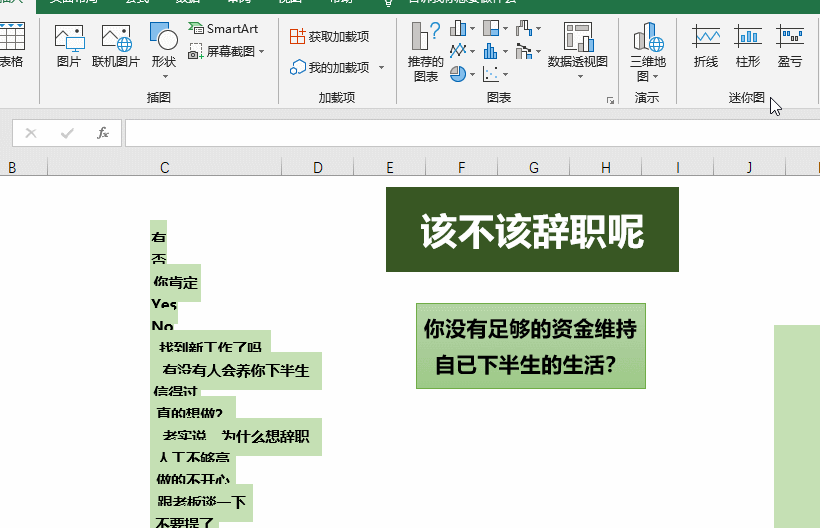Insert a SmartArt graphic
The width and height of the screenshot is (820, 528).
224,28
